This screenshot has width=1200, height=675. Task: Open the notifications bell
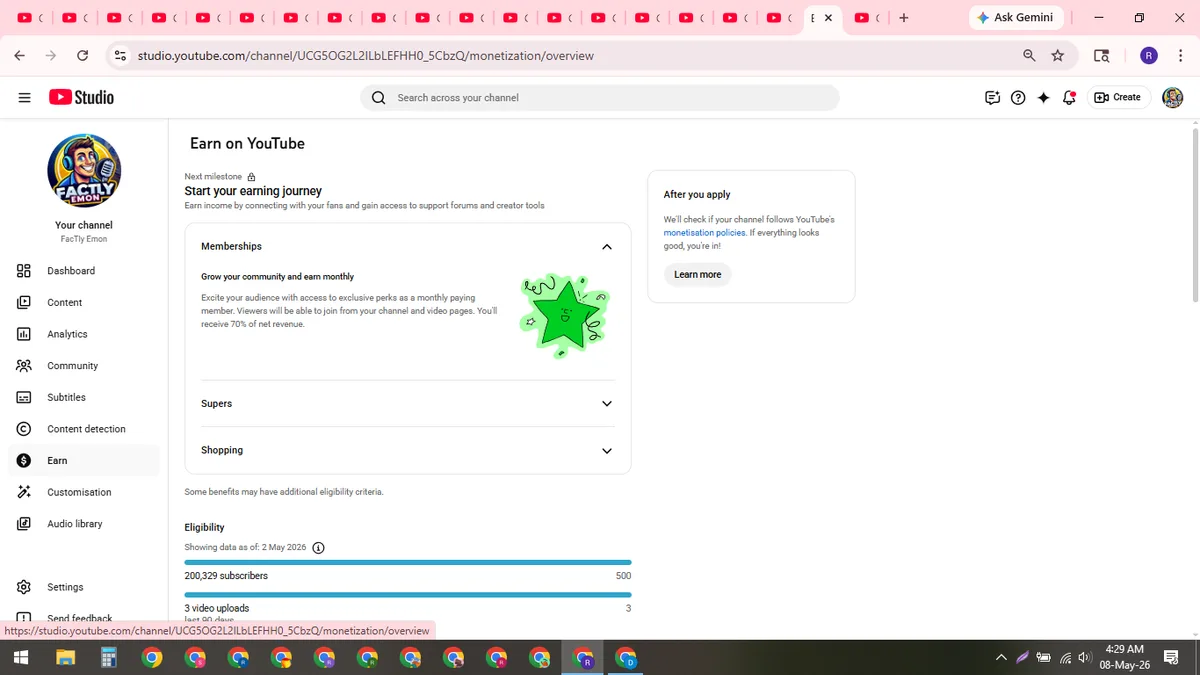(x=1069, y=97)
